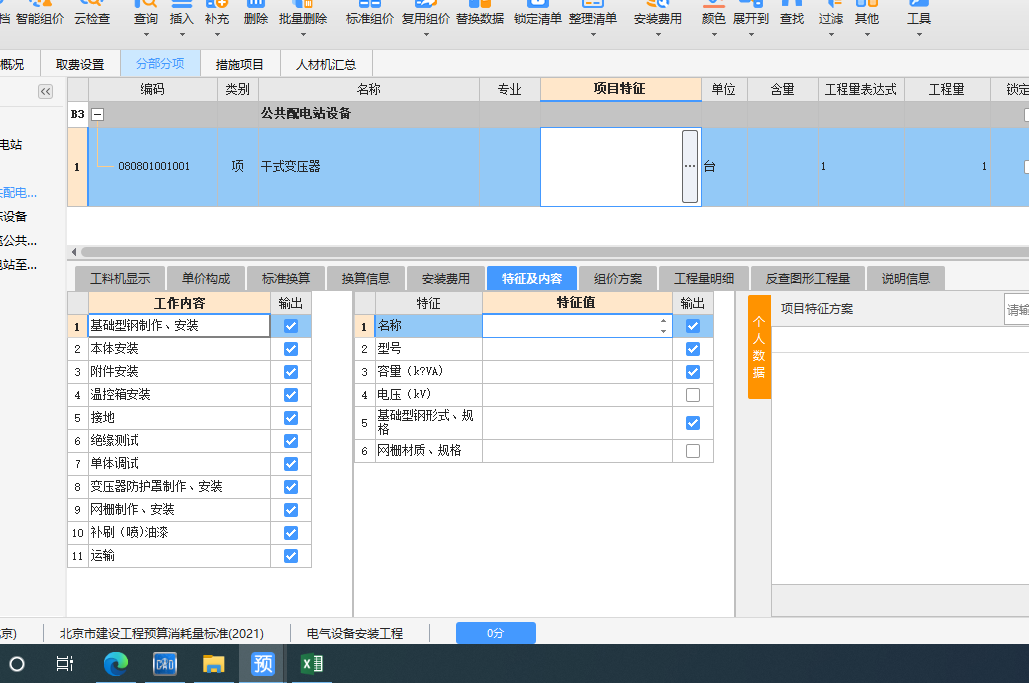Click the 标准组价 toolbar tool
Image resolution: width=1029 pixels, height=683 pixels.
click(x=369, y=13)
